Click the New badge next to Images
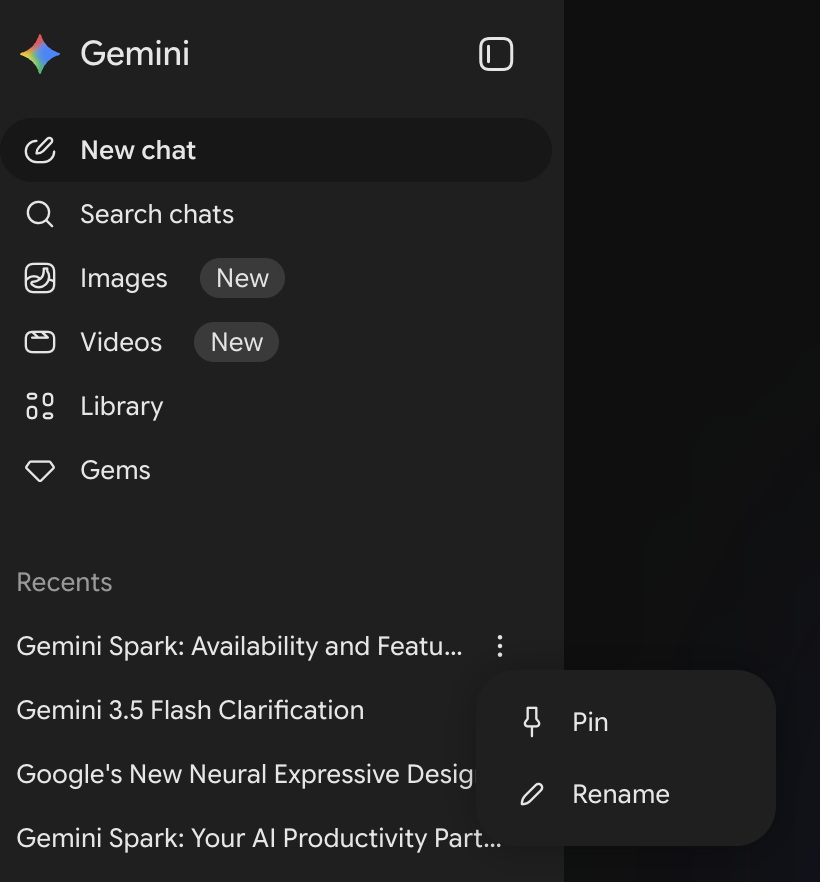The image size is (820, 882). pos(242,278)
